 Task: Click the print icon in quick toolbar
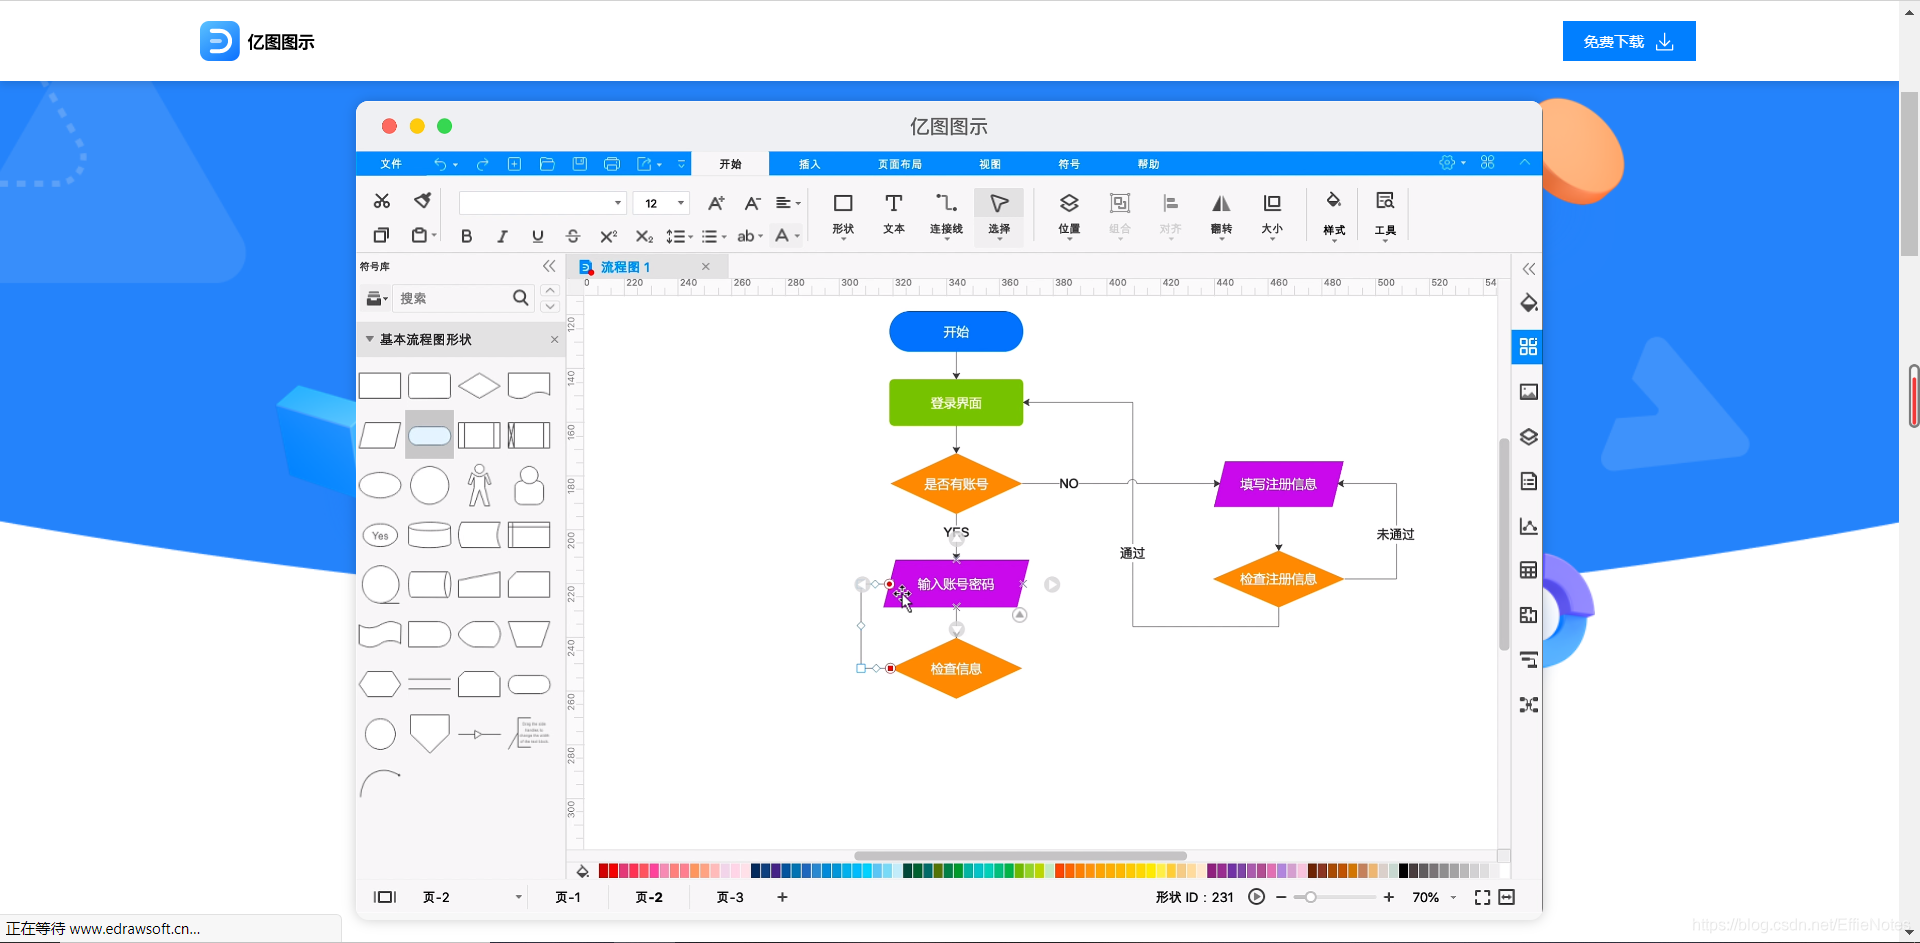(x=612, y=164)
